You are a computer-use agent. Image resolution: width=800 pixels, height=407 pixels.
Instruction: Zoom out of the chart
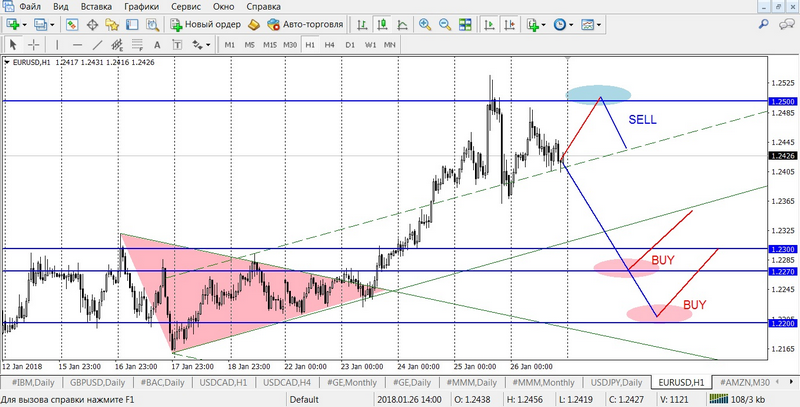(x=443, y=24)
